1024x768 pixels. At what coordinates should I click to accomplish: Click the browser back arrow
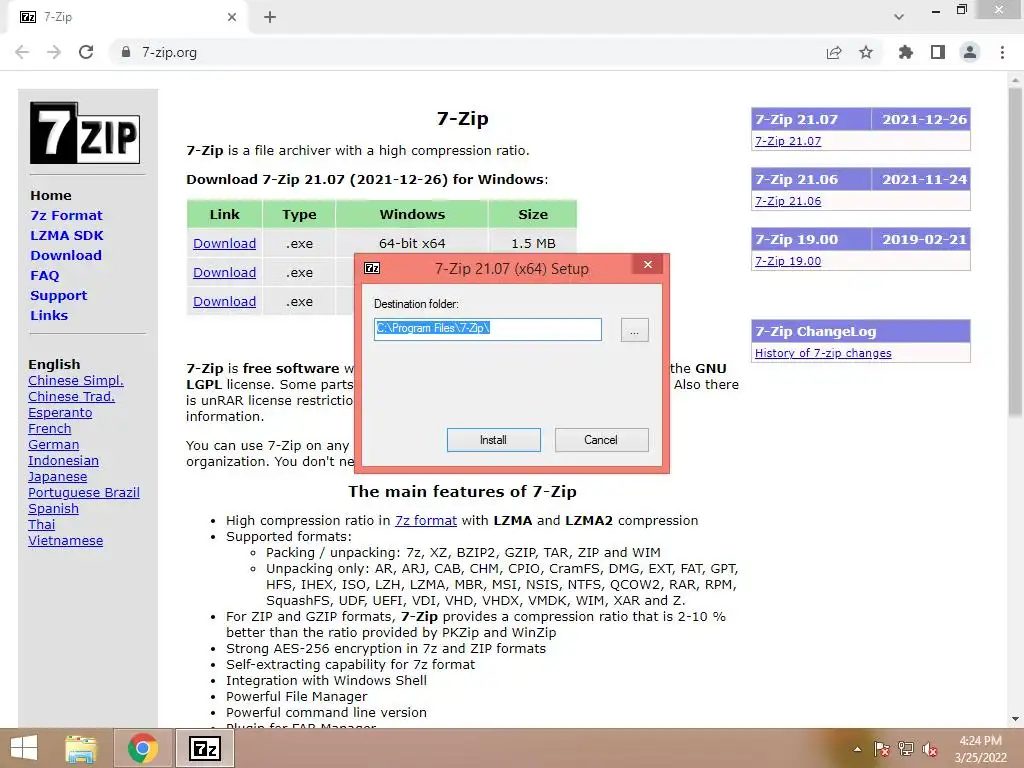(22, 52)
